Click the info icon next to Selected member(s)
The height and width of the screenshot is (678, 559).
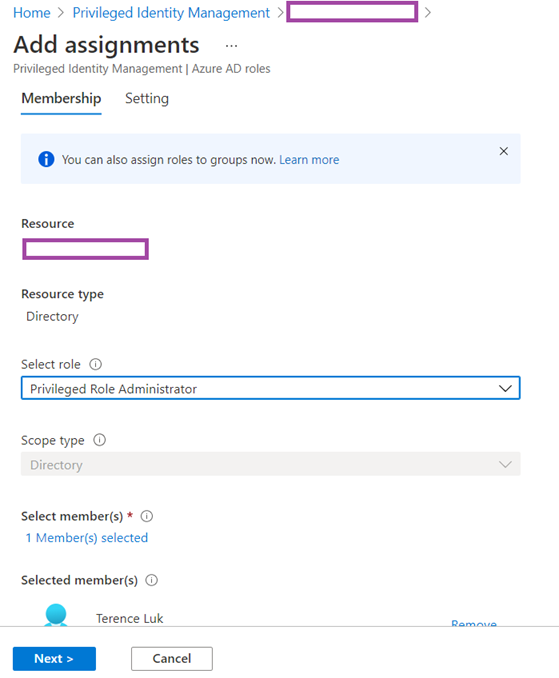pyautogui.click(x=151, y=580)
